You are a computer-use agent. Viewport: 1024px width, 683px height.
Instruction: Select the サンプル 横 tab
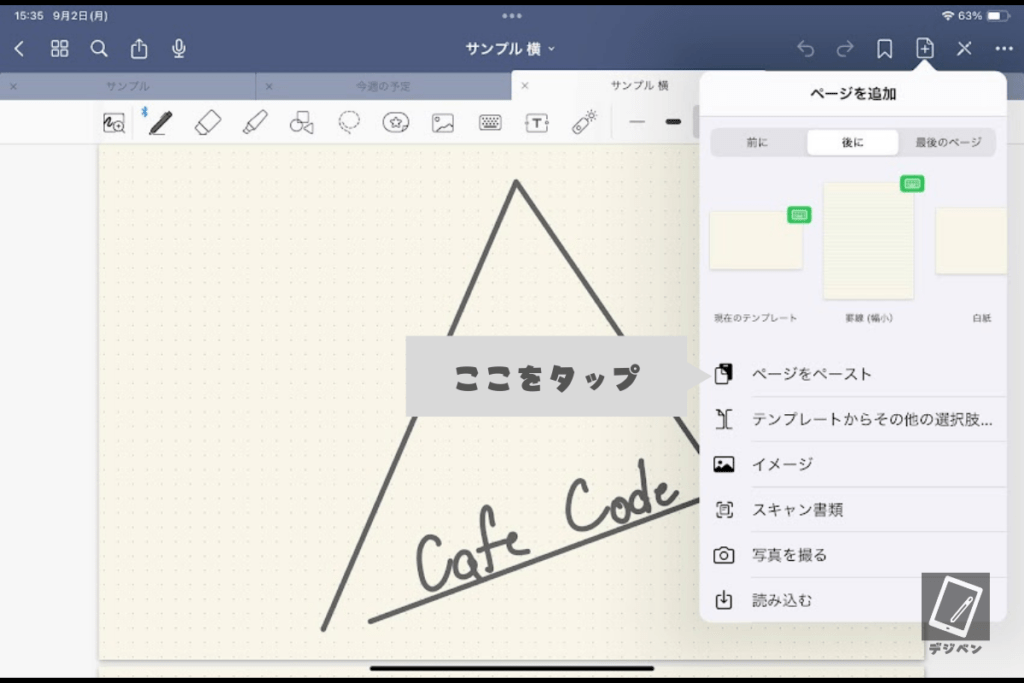click(x=639, y=86)
